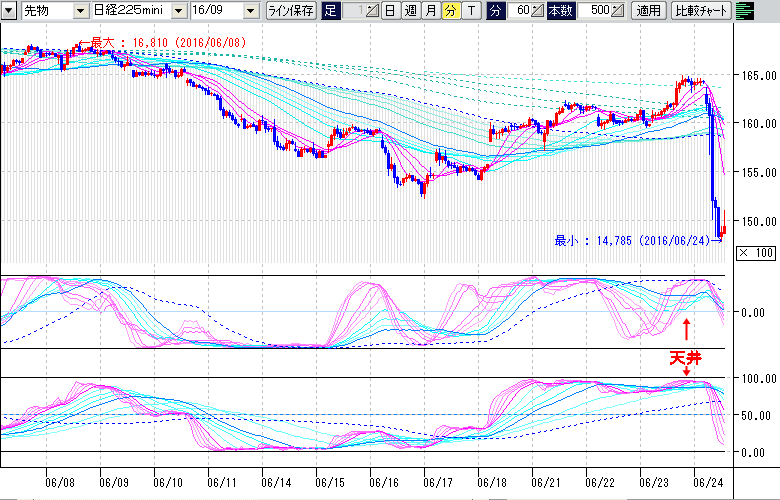Select the 日 daily timeframe toggle
Viewport: 780px width, 500px height.
[391, 10]
